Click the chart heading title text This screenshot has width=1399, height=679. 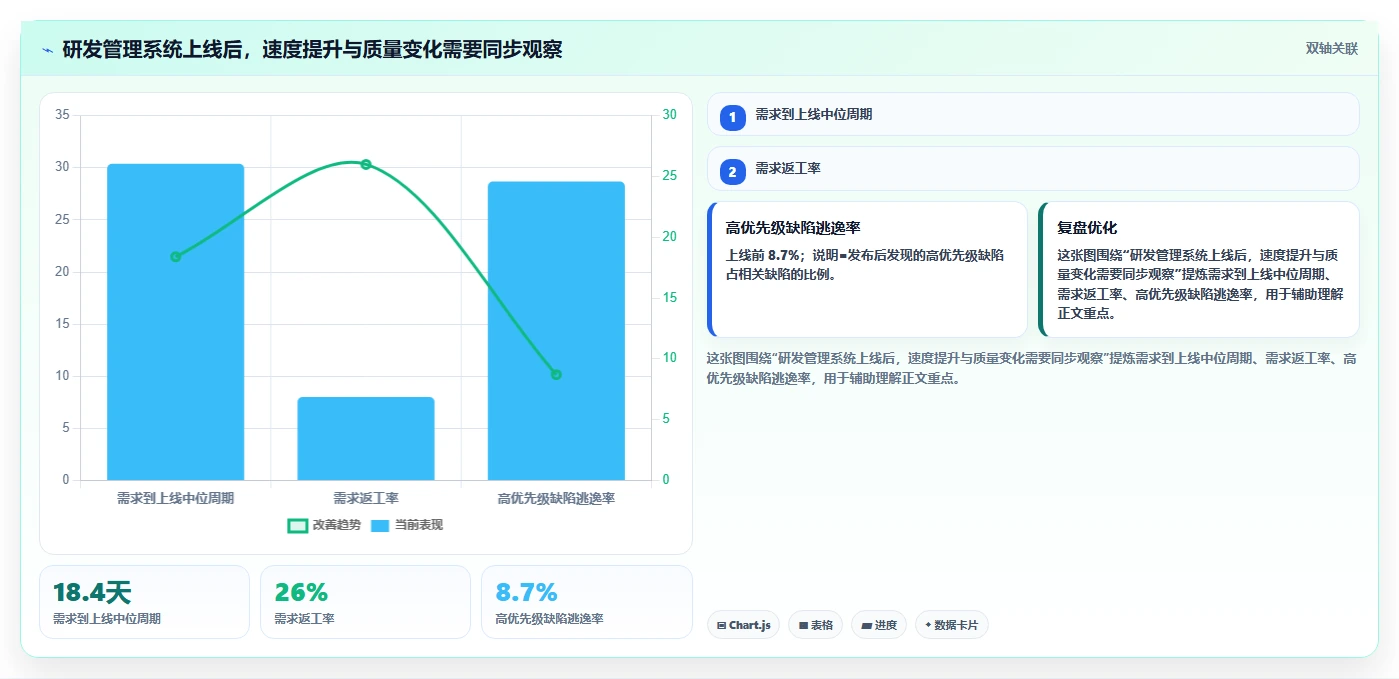pyautogui.click(x=312, y=49)
